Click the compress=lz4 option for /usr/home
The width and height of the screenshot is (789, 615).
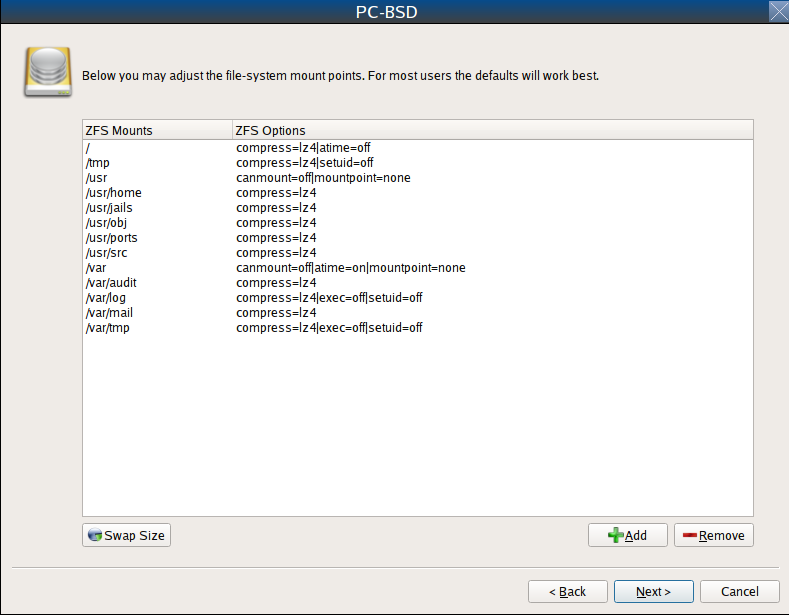tap(276, 193)
